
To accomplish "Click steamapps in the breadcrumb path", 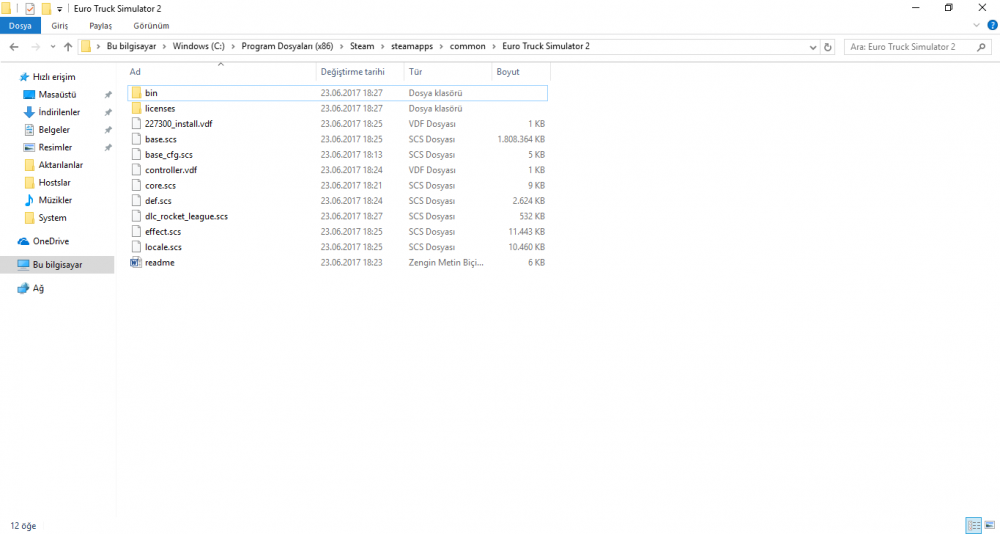I will pos(398,47).
